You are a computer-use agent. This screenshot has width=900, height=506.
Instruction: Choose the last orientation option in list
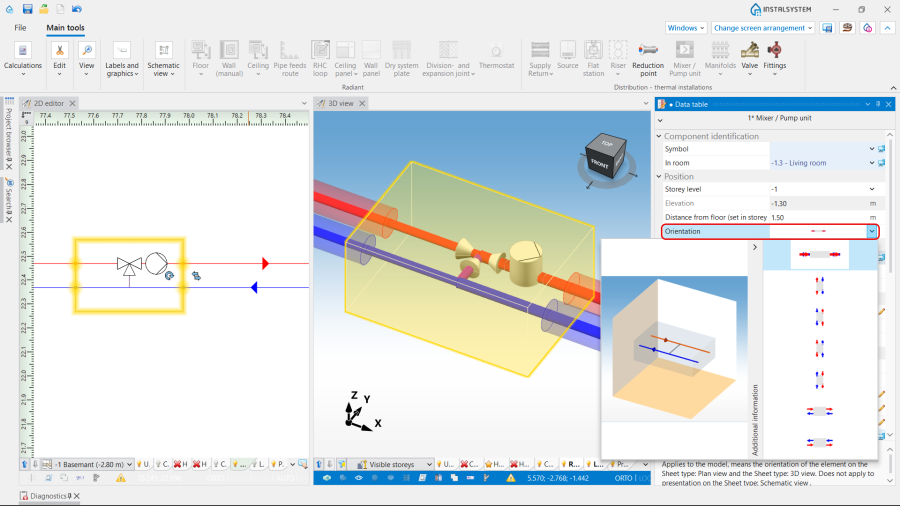tap(820, 442)
